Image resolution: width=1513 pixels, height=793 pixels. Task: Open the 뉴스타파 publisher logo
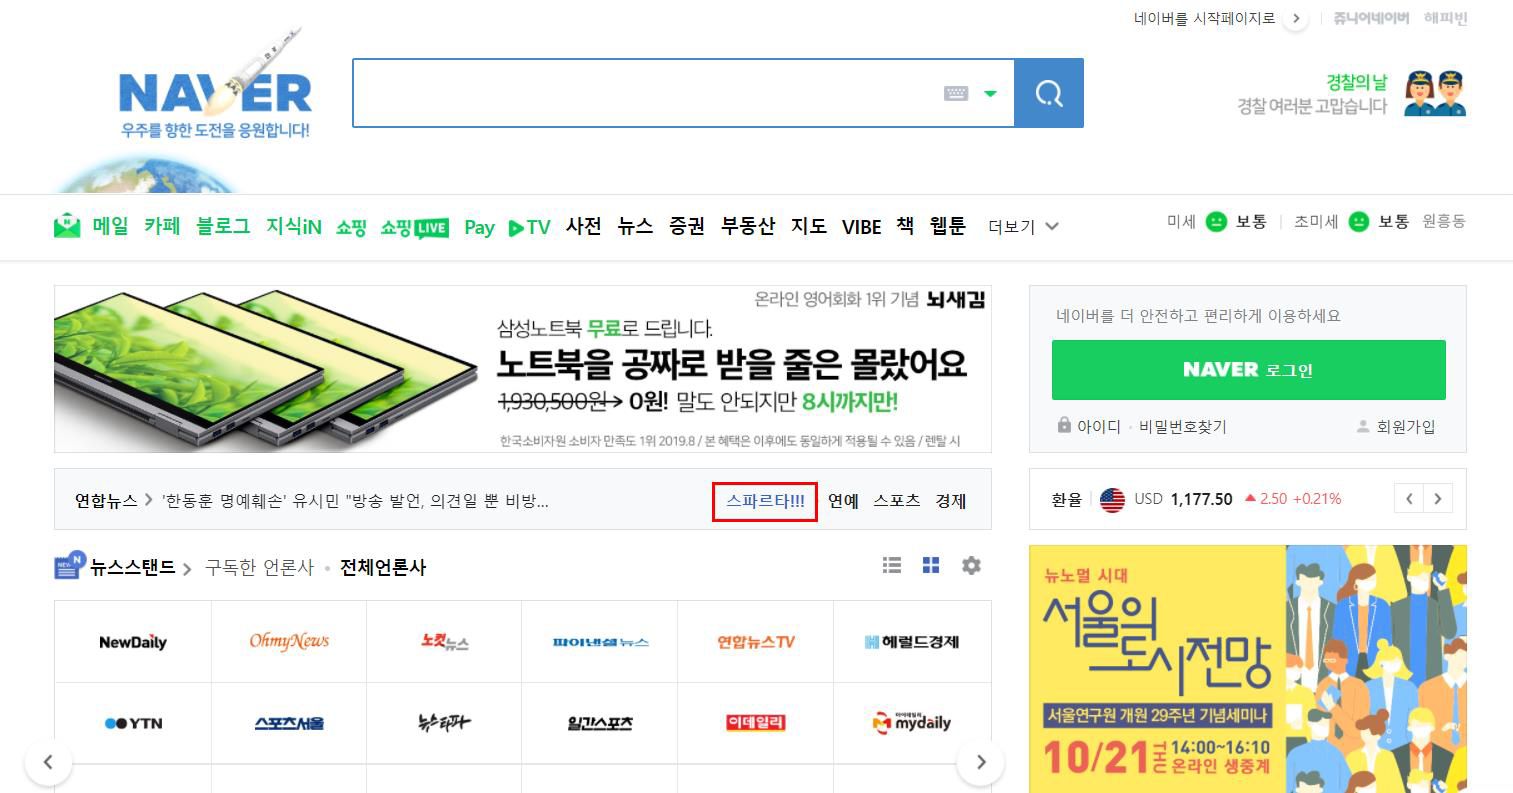tap(445, 722)
